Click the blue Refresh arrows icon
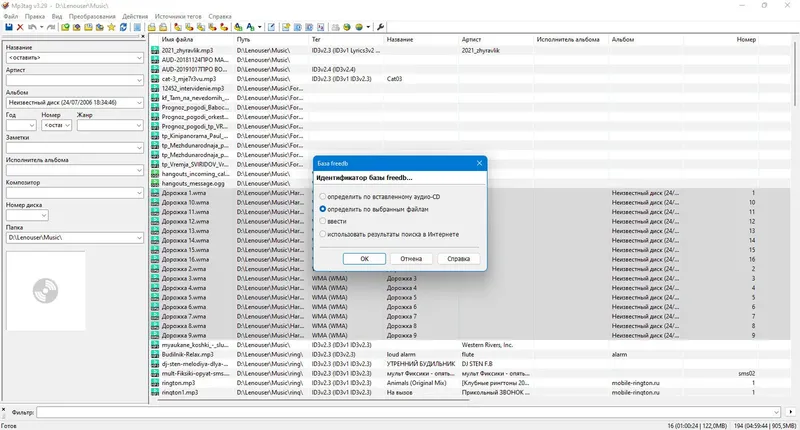The width and height of the screenshot is (800, 430). tap(123, 27)
